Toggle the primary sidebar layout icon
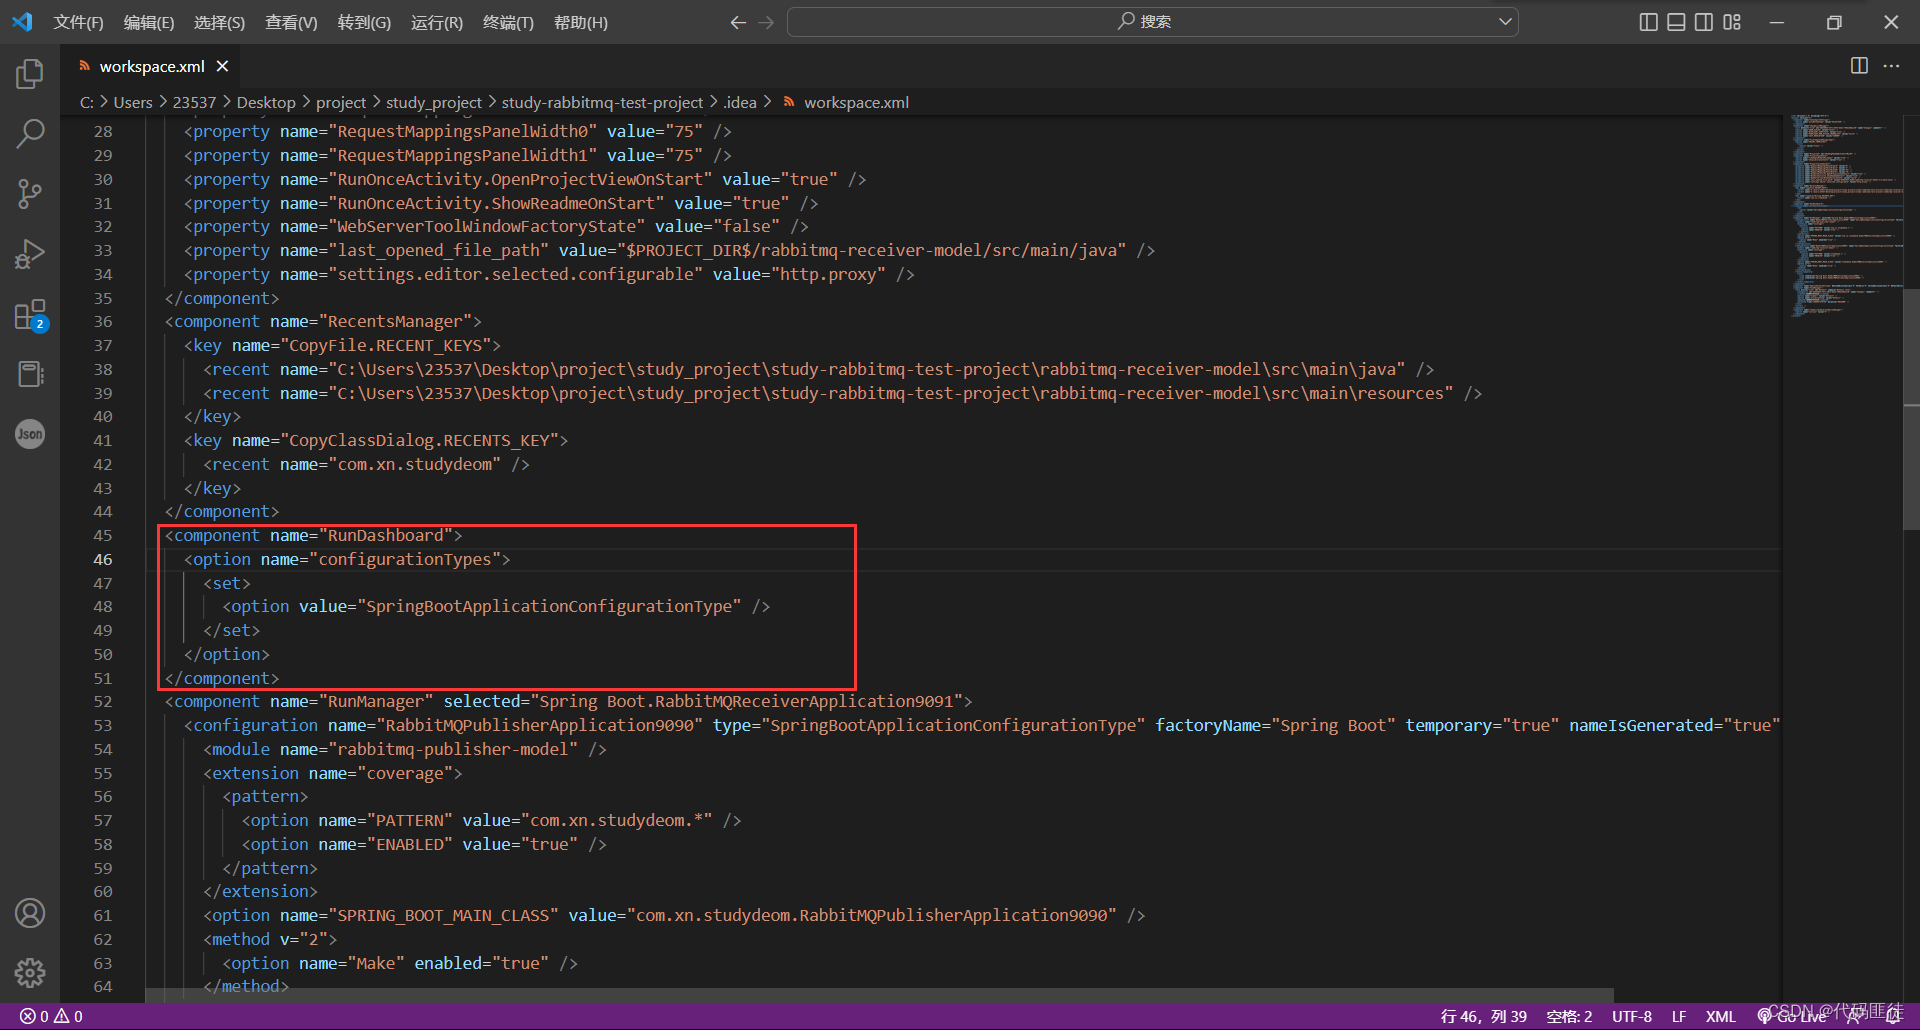Screen dimensions: 1920x1030 pos(1649,22)
